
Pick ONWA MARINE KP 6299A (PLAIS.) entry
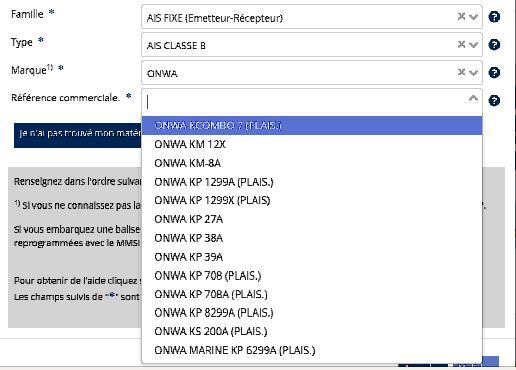(312, 350)
